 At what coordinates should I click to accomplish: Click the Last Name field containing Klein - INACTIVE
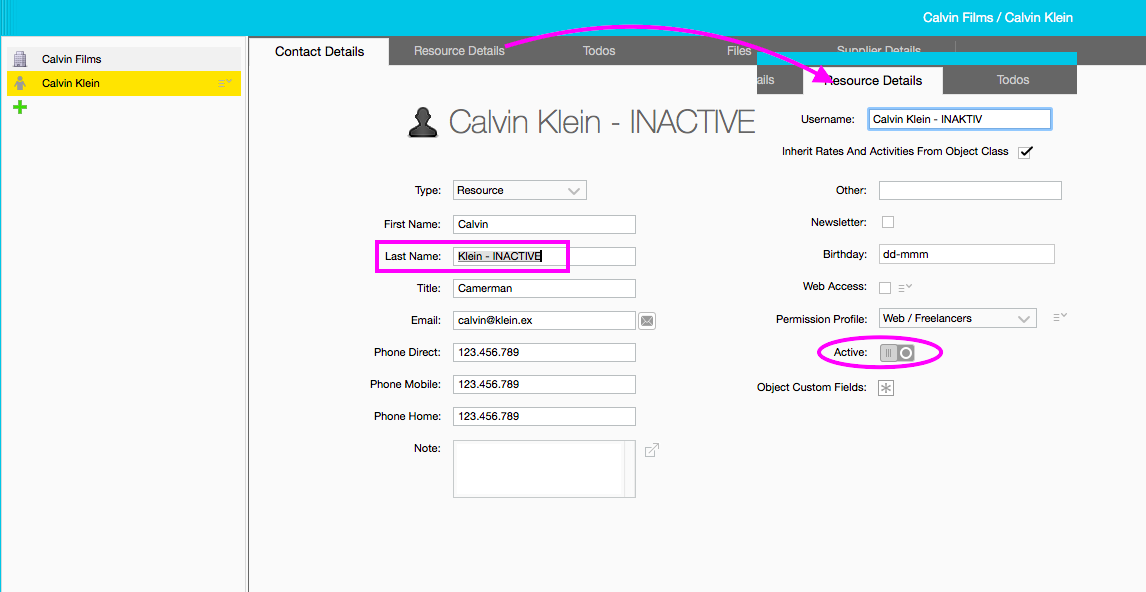click(x=544, y=257)
